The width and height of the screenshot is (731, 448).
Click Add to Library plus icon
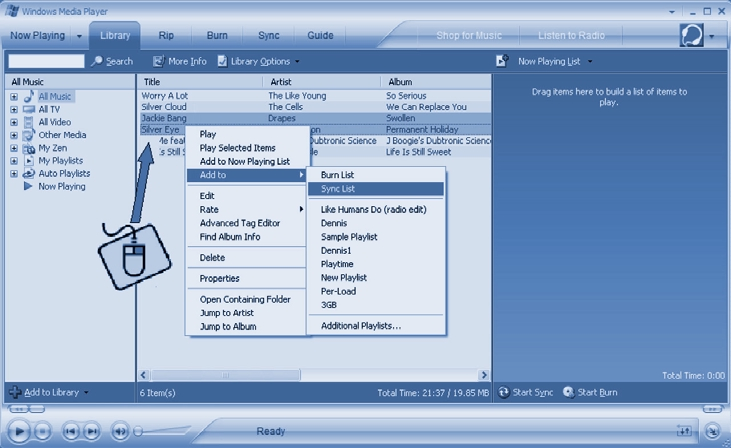point(15,392)
